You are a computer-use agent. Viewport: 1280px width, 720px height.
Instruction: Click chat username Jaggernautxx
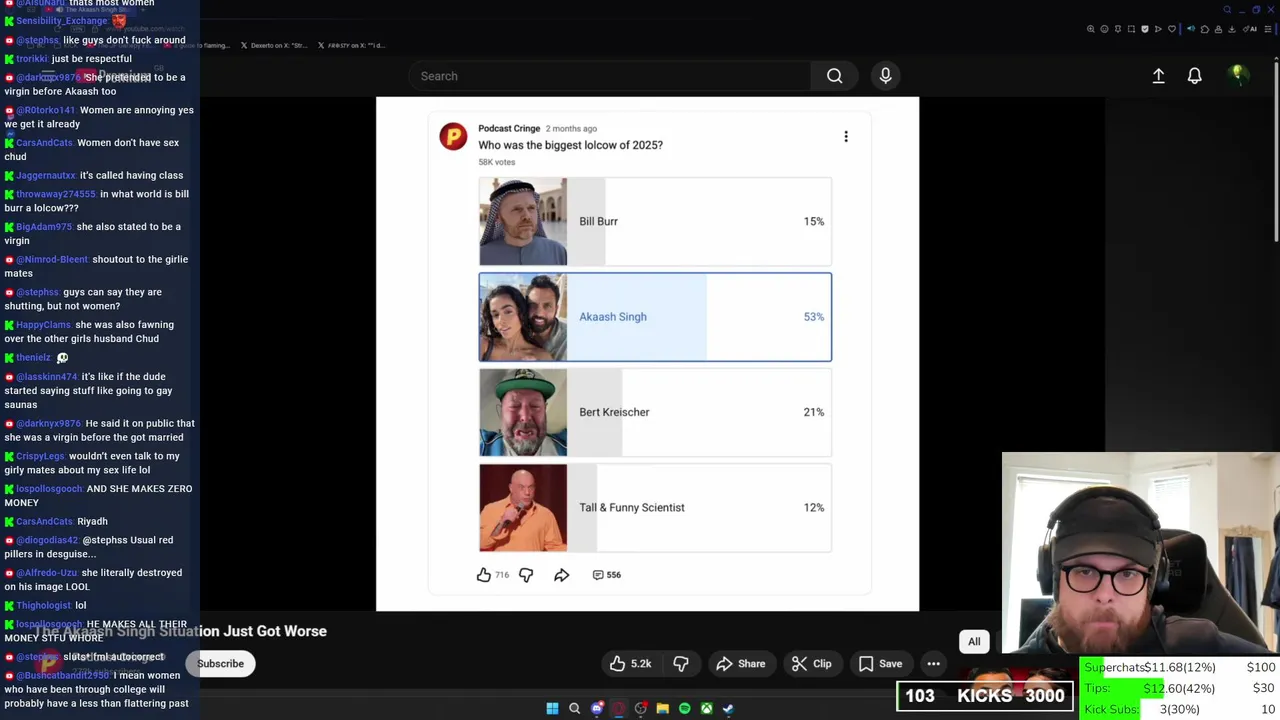(46, 175)
